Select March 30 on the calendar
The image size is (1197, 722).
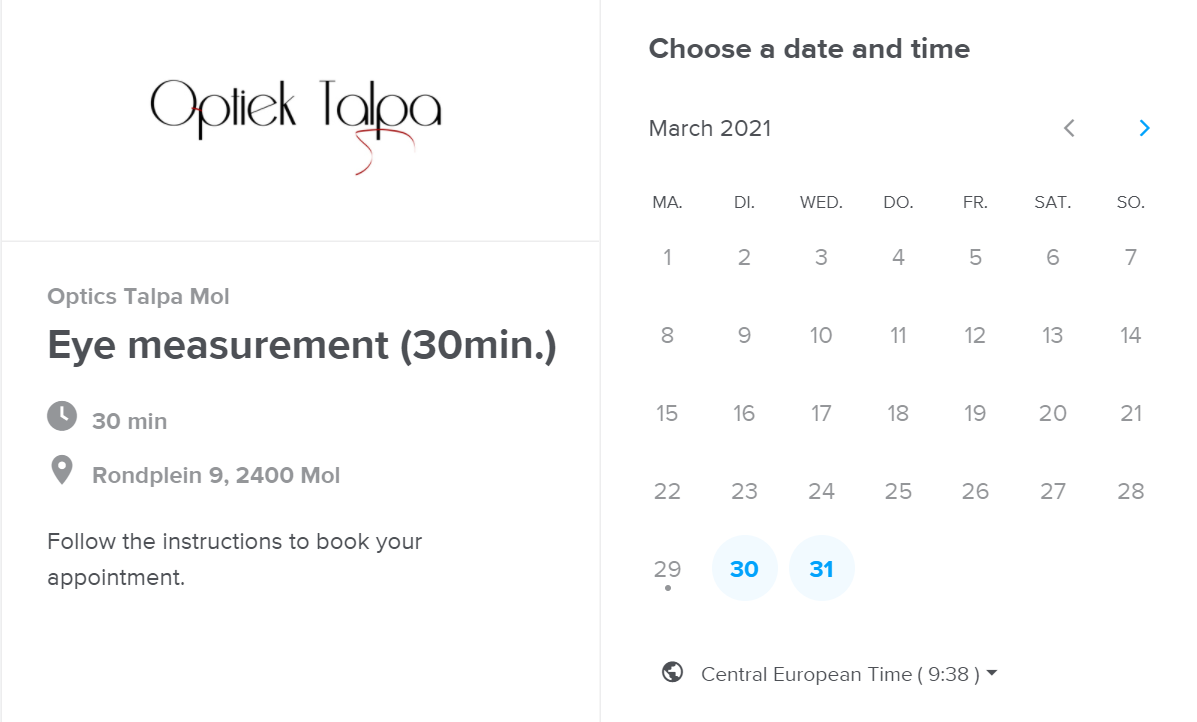(x=744, y=569)
